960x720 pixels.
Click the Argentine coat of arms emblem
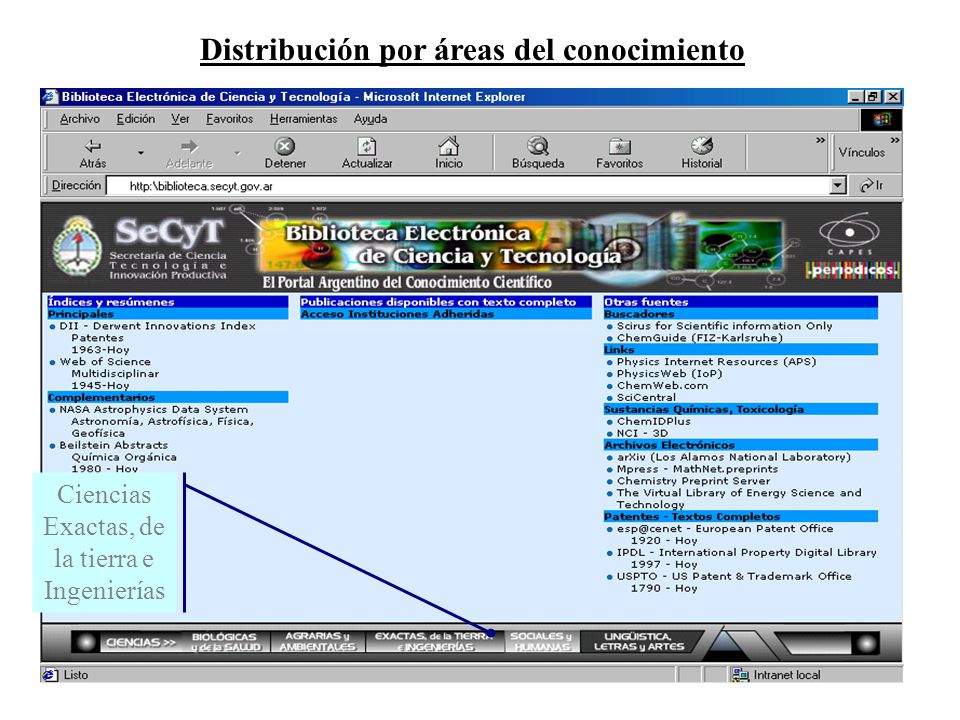pos(77,246)
